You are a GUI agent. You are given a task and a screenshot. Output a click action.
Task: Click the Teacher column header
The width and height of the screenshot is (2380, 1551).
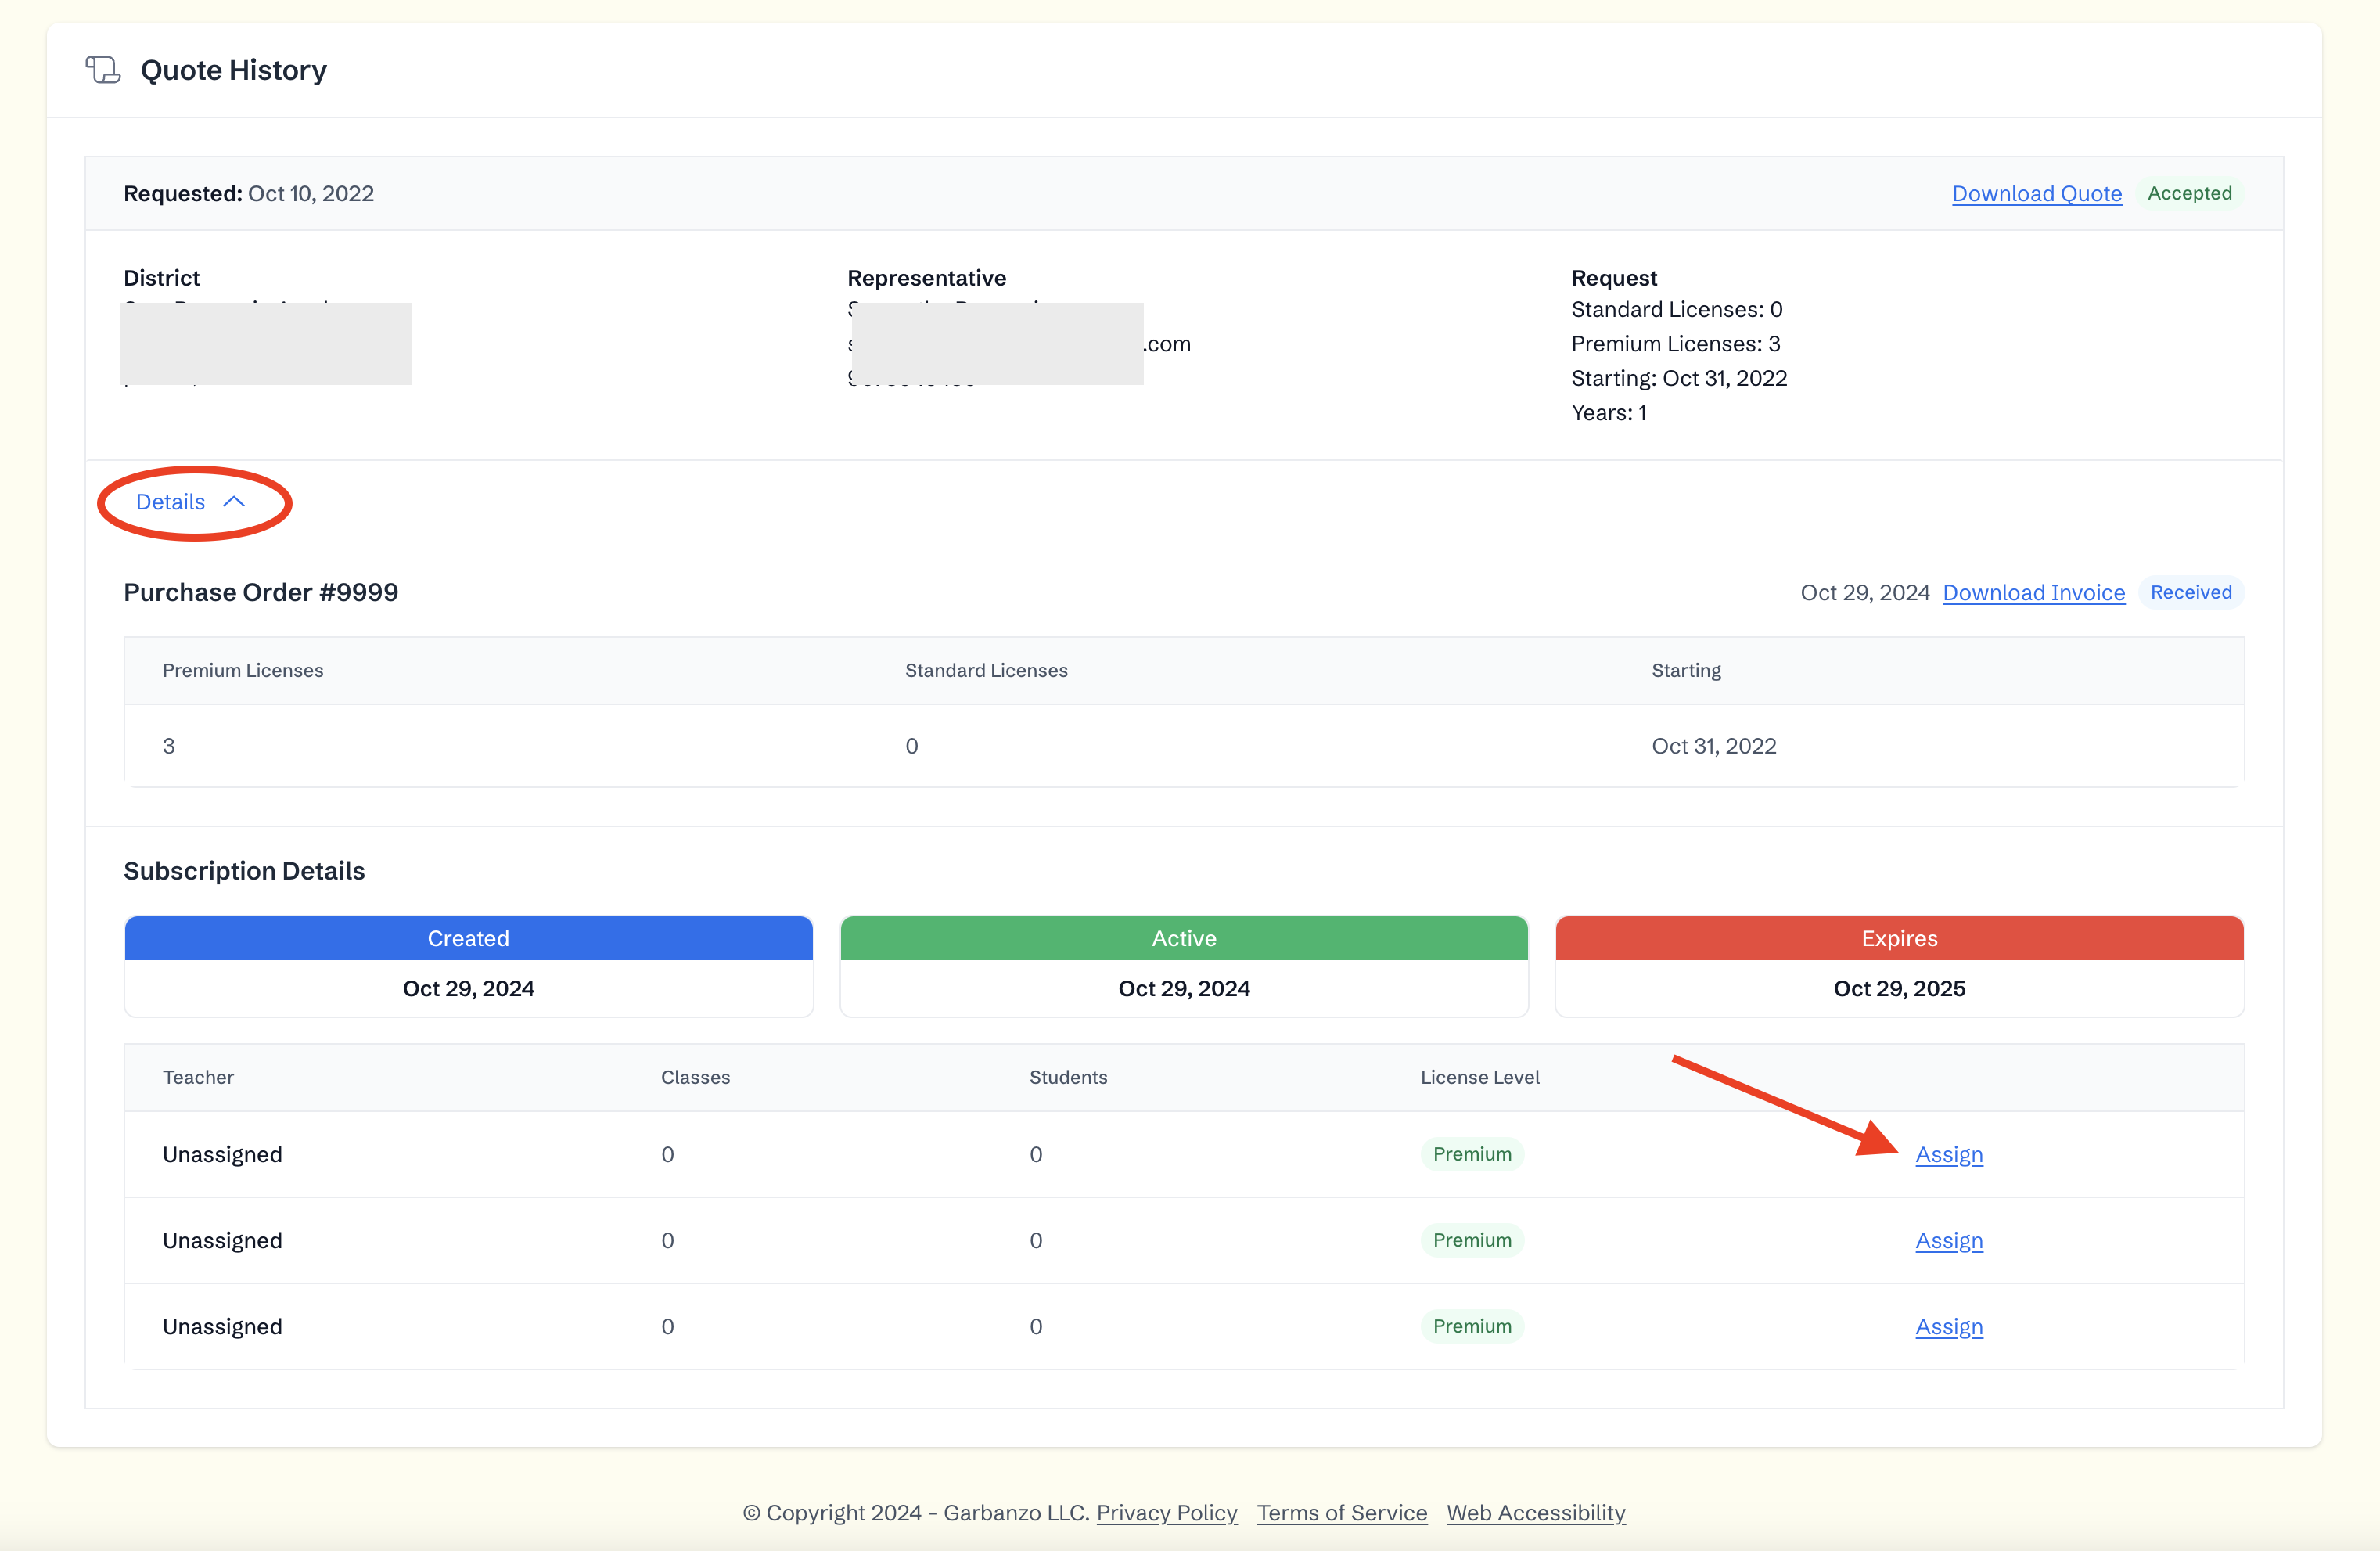(x=198, y=1077)
